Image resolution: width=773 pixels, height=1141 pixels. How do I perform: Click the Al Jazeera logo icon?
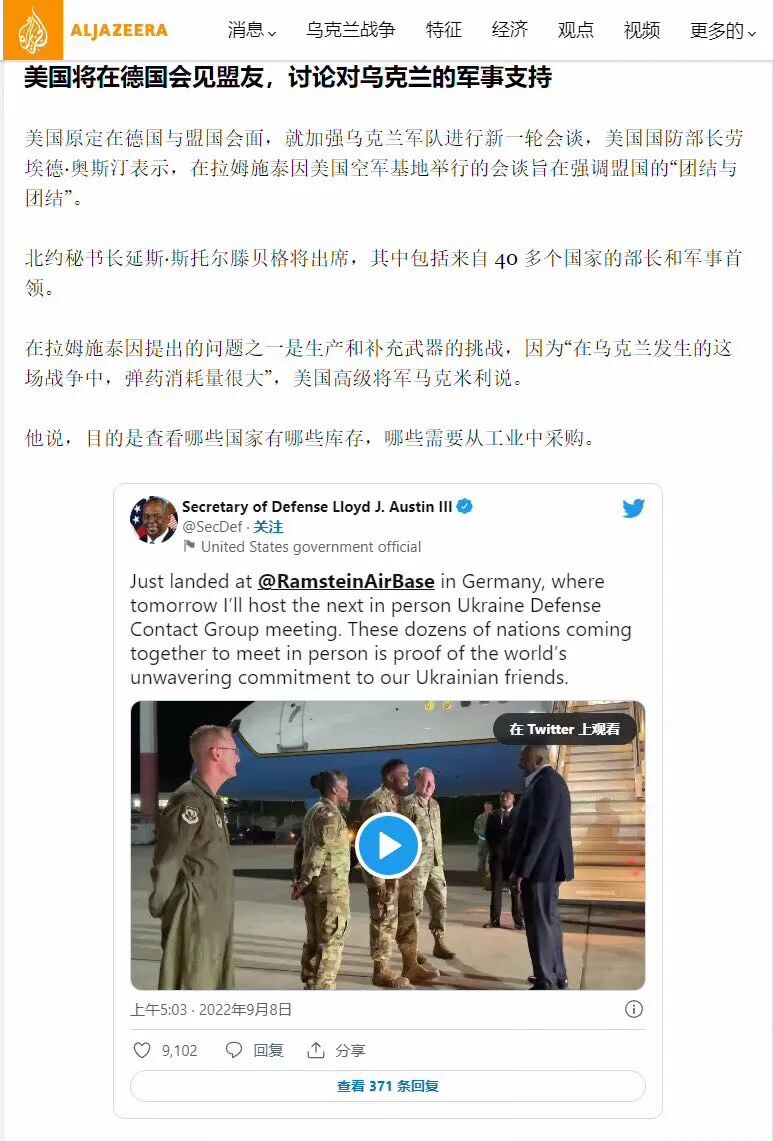[33, 30]
